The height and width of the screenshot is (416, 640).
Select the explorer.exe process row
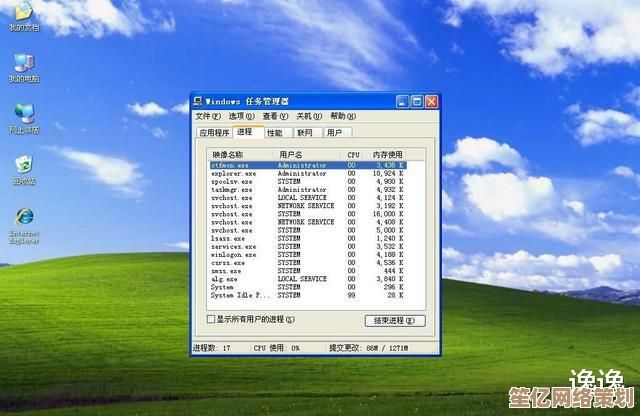click(x=308, y=174)
